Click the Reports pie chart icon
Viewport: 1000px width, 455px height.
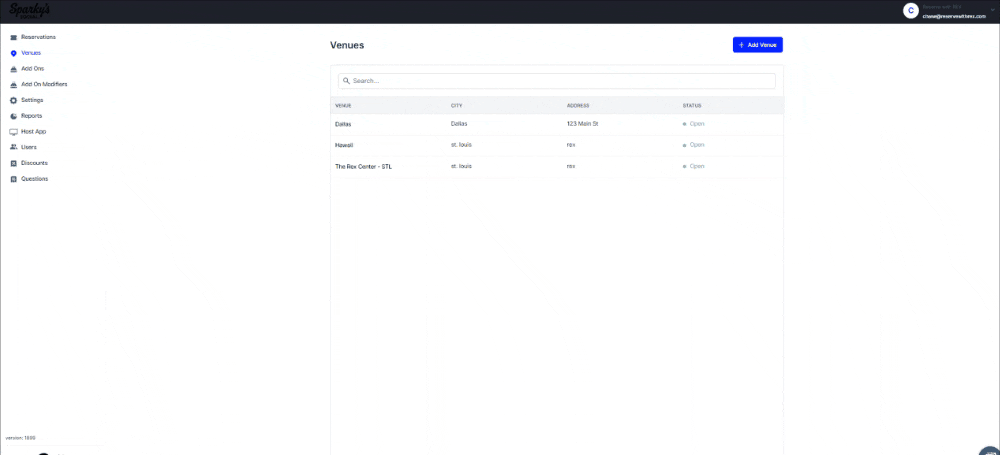pyautogui.click(x=13, y=116)
